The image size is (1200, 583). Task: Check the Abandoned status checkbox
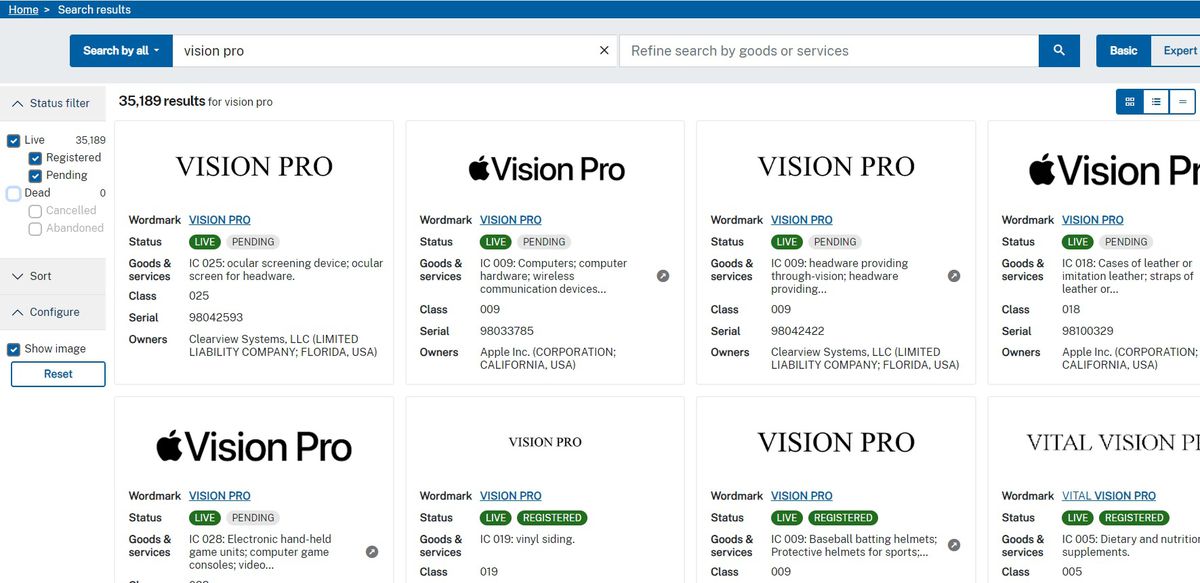pos(36,229)
